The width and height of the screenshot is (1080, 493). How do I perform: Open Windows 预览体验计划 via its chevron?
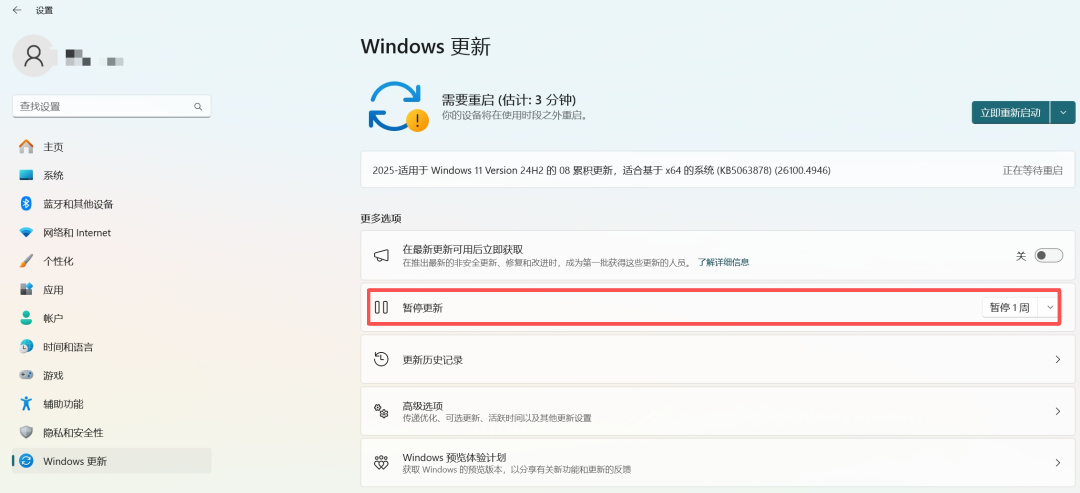tap(1058, 463)
